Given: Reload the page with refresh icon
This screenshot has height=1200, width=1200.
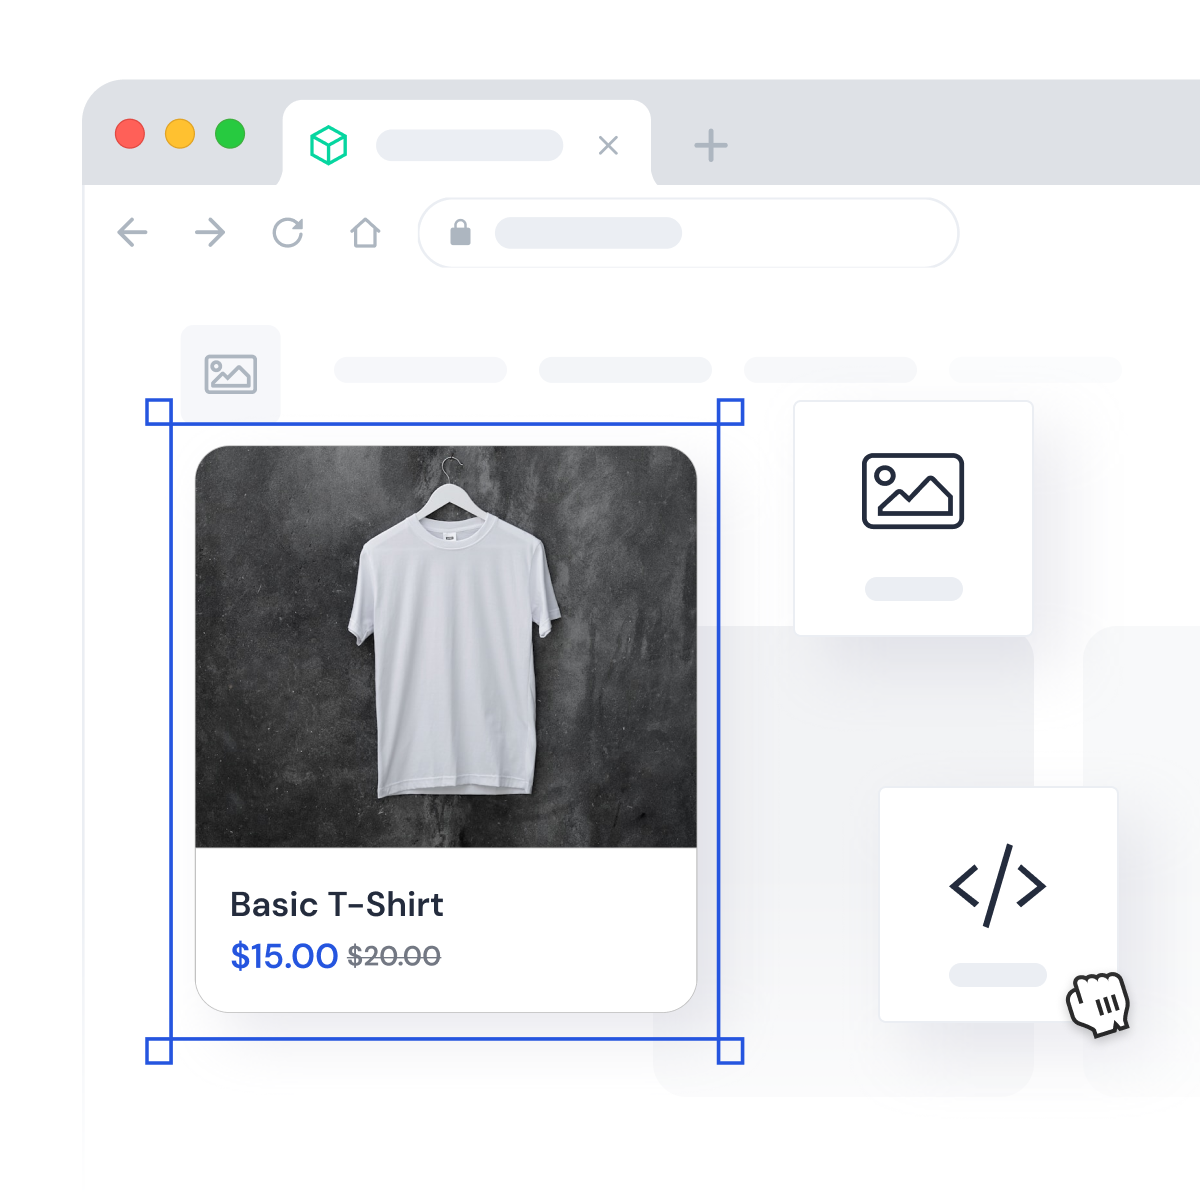Looking at the screenshot, I should tap(288, 233).
